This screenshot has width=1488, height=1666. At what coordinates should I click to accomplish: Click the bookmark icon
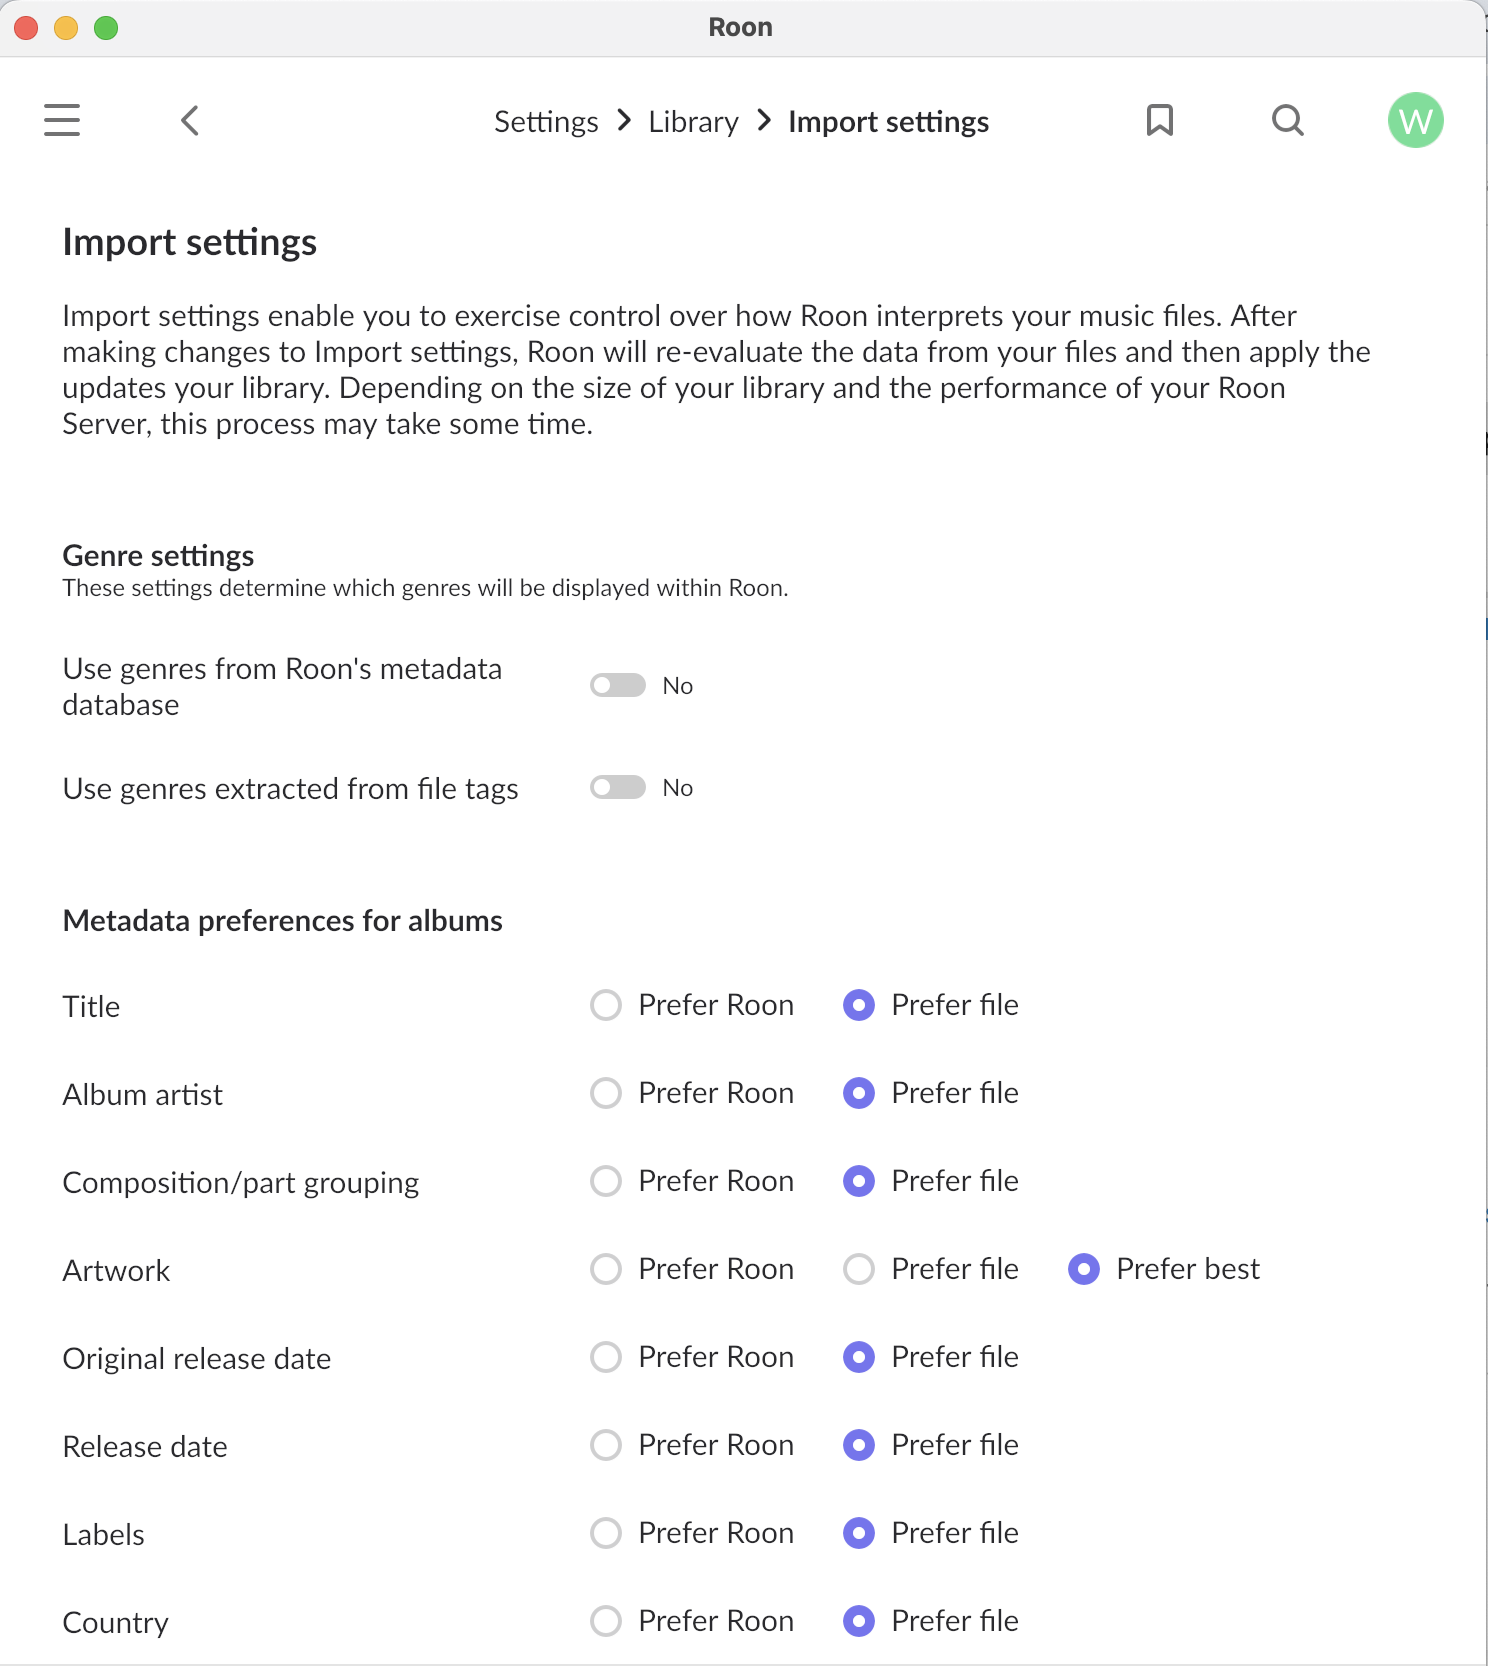(x=1159, y=120)
